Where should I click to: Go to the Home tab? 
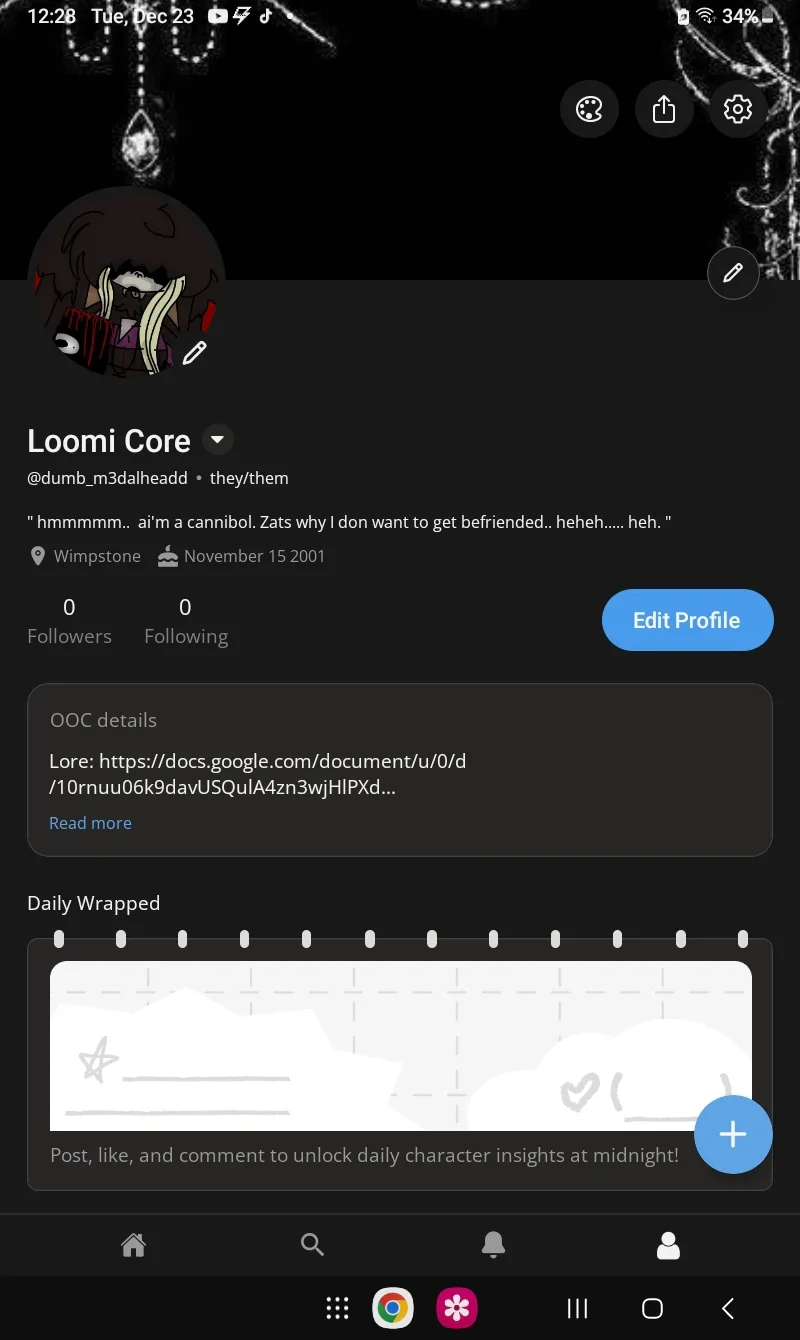pos(133,1245)
